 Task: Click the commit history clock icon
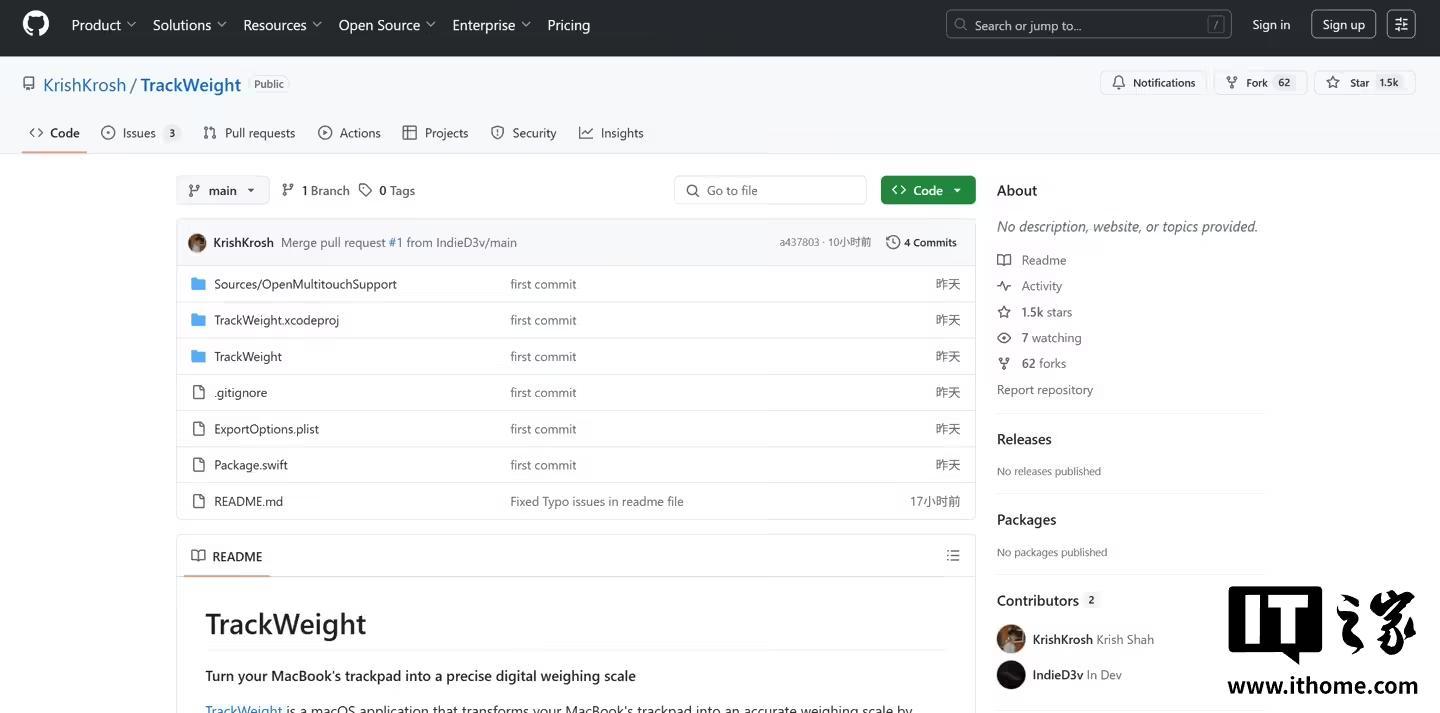click(x=893, y=242)
